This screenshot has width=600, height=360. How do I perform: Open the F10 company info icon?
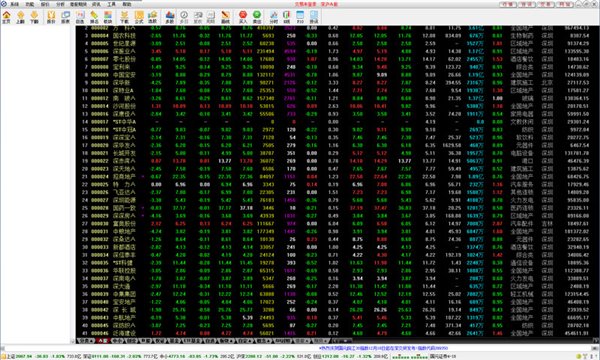[300, 17]
